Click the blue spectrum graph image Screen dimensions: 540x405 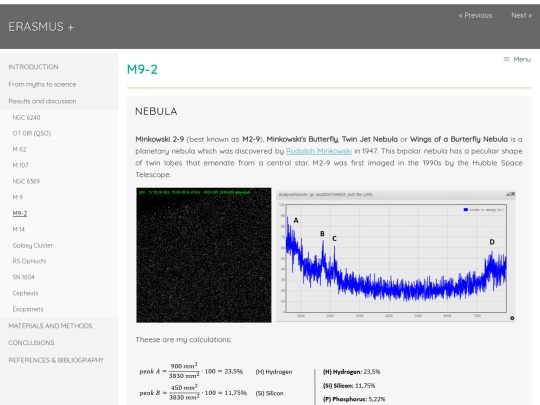tap(396, 256)
